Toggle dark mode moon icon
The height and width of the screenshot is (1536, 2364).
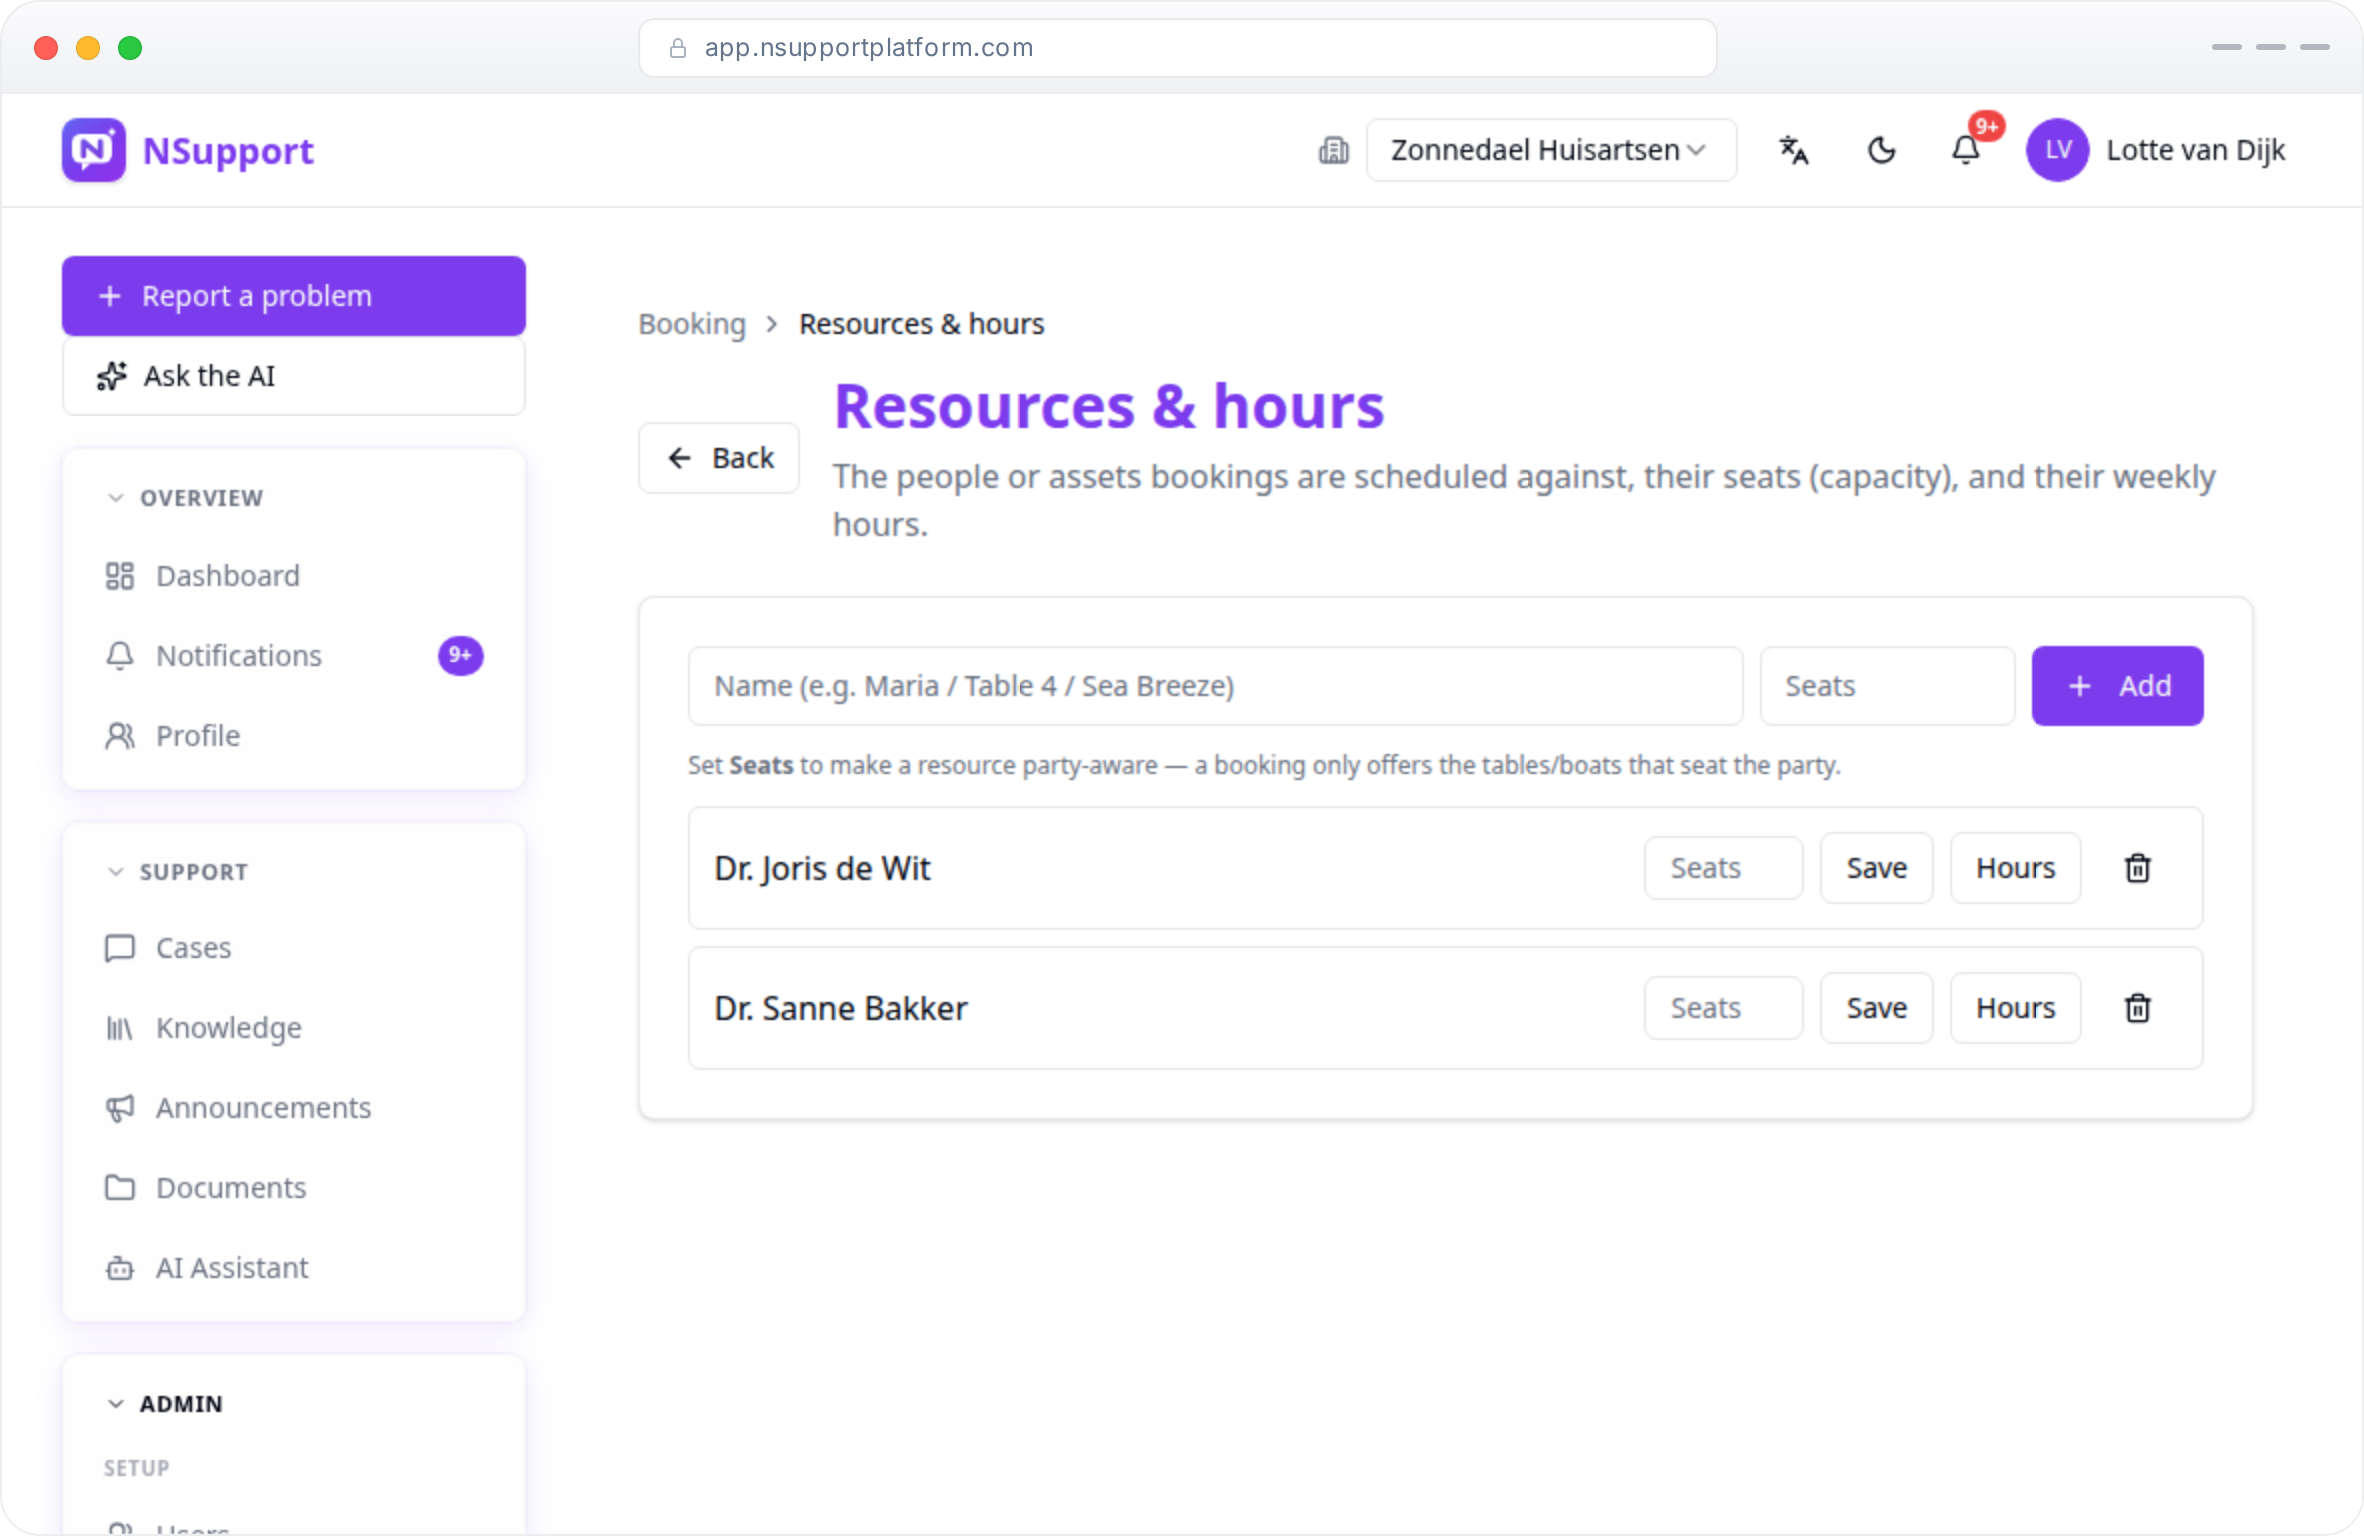pos(1881,150)
